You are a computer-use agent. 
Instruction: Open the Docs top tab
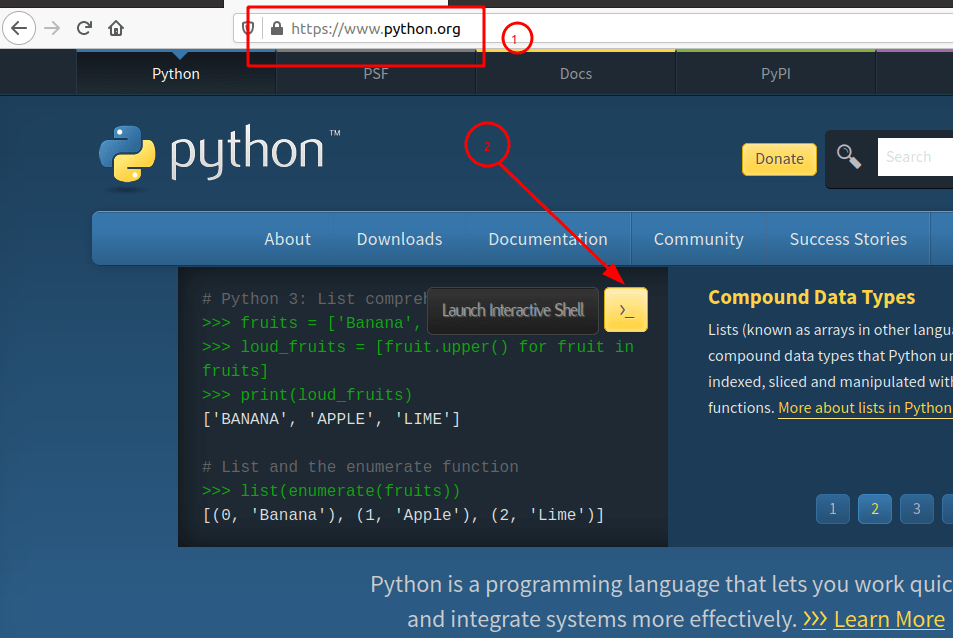[x=576, y=74]
